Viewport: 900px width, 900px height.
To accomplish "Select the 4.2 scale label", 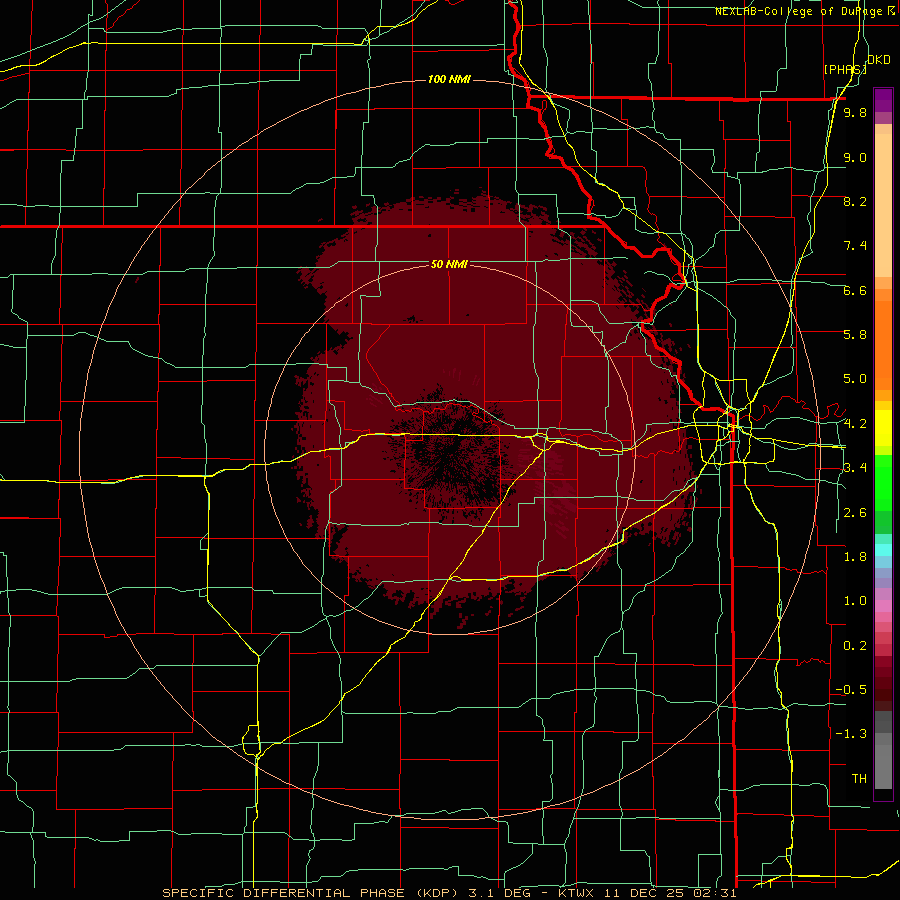I will click(x=855, y=424).
